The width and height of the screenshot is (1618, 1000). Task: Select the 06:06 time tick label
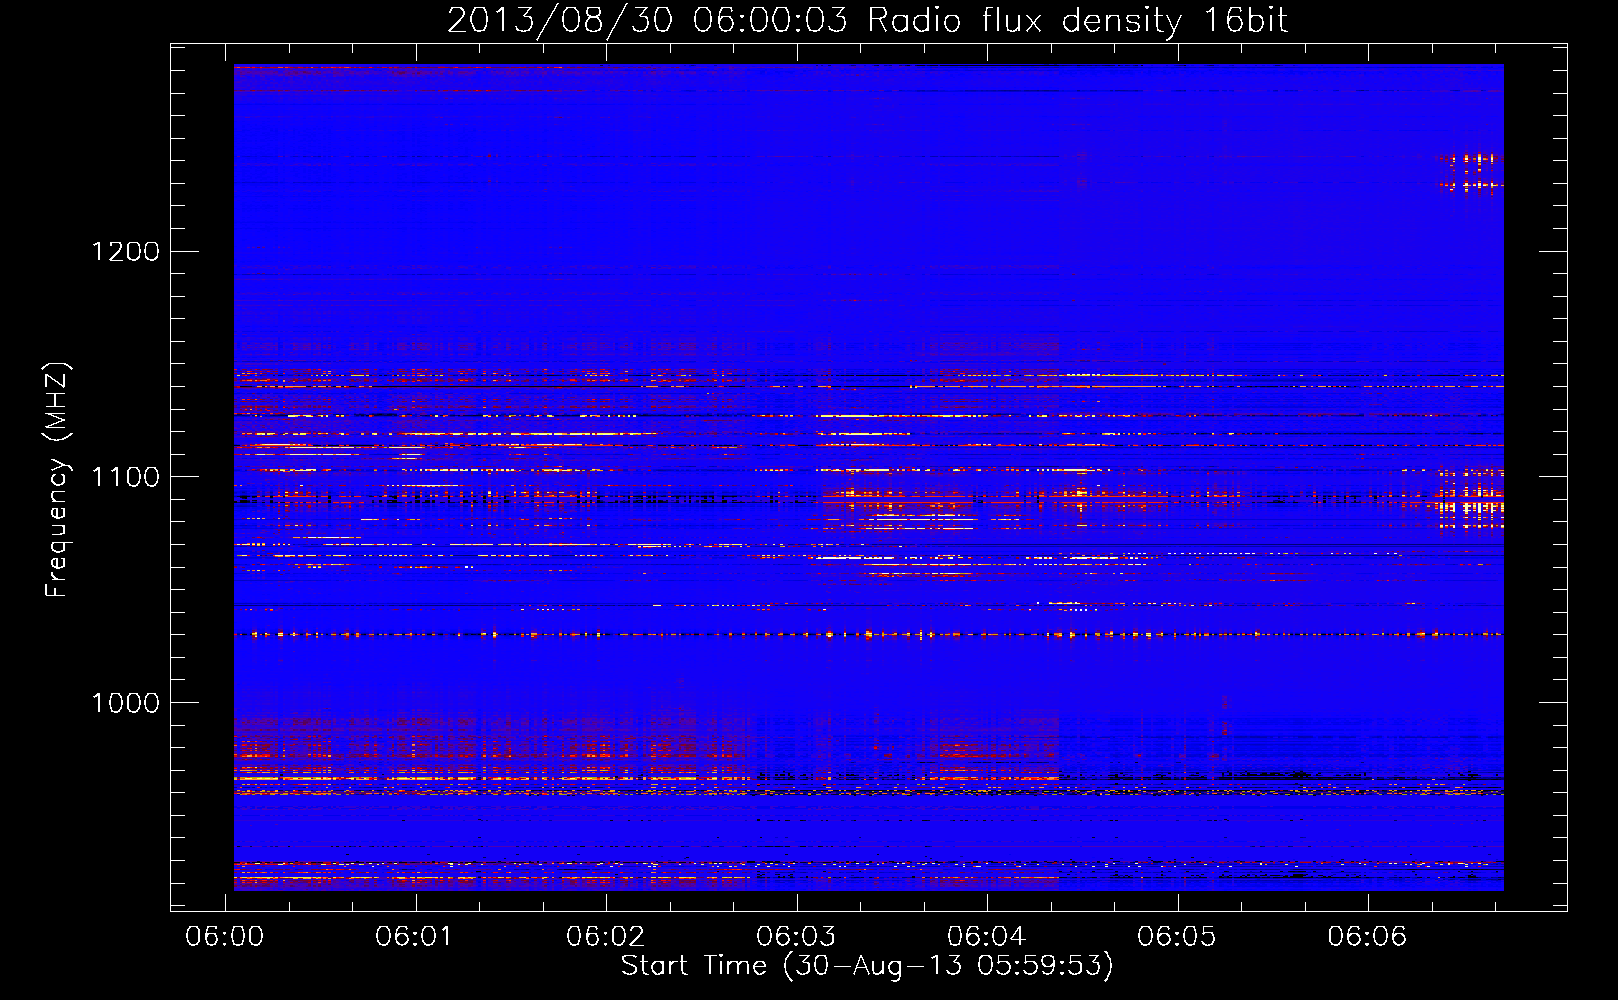pyautogui.click(x=1367, y=937)
